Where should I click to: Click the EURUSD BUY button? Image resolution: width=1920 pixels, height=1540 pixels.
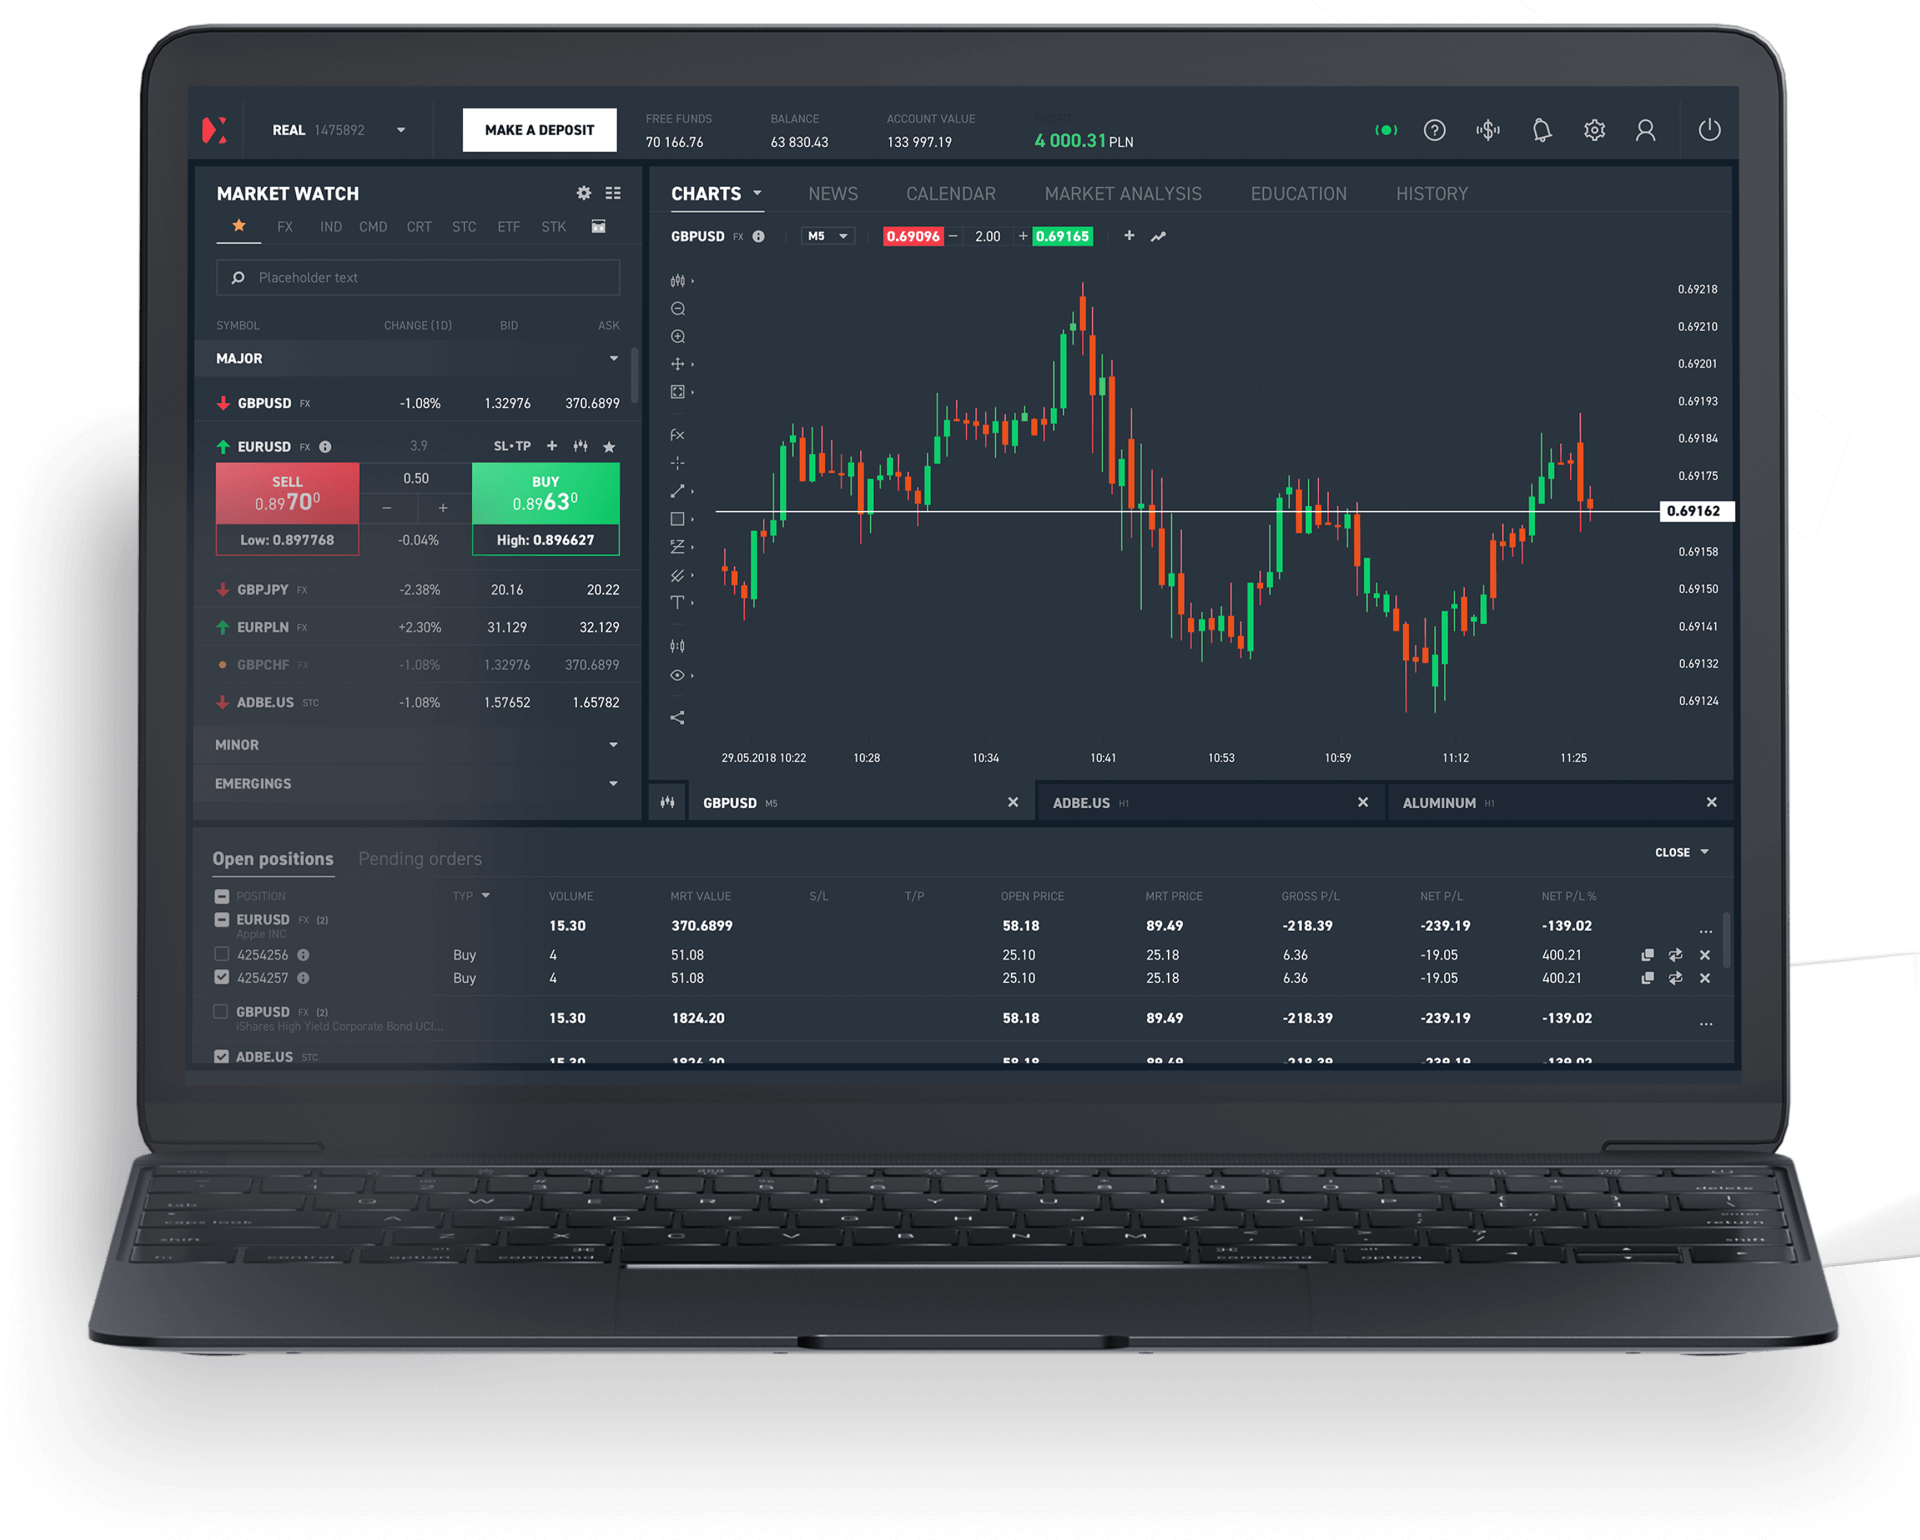[546, 493]
